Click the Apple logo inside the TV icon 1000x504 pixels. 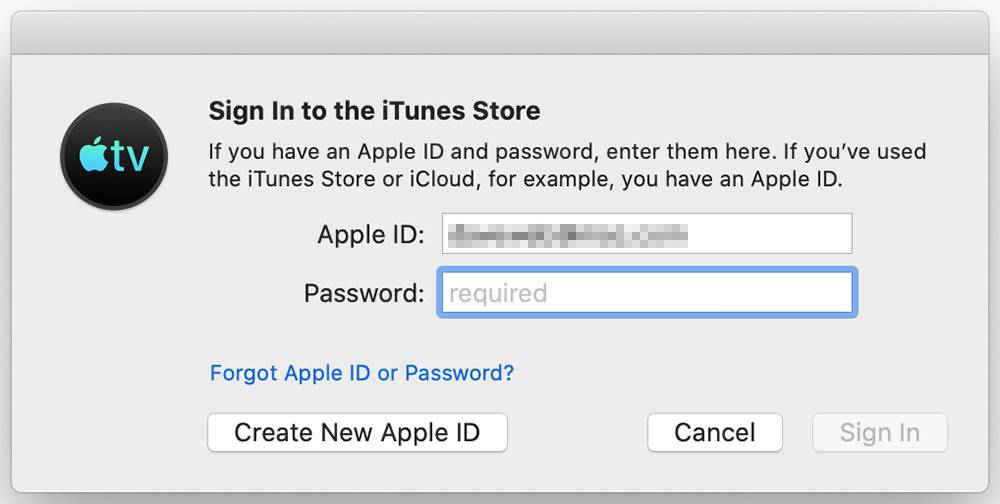click(x=93, y=154)
